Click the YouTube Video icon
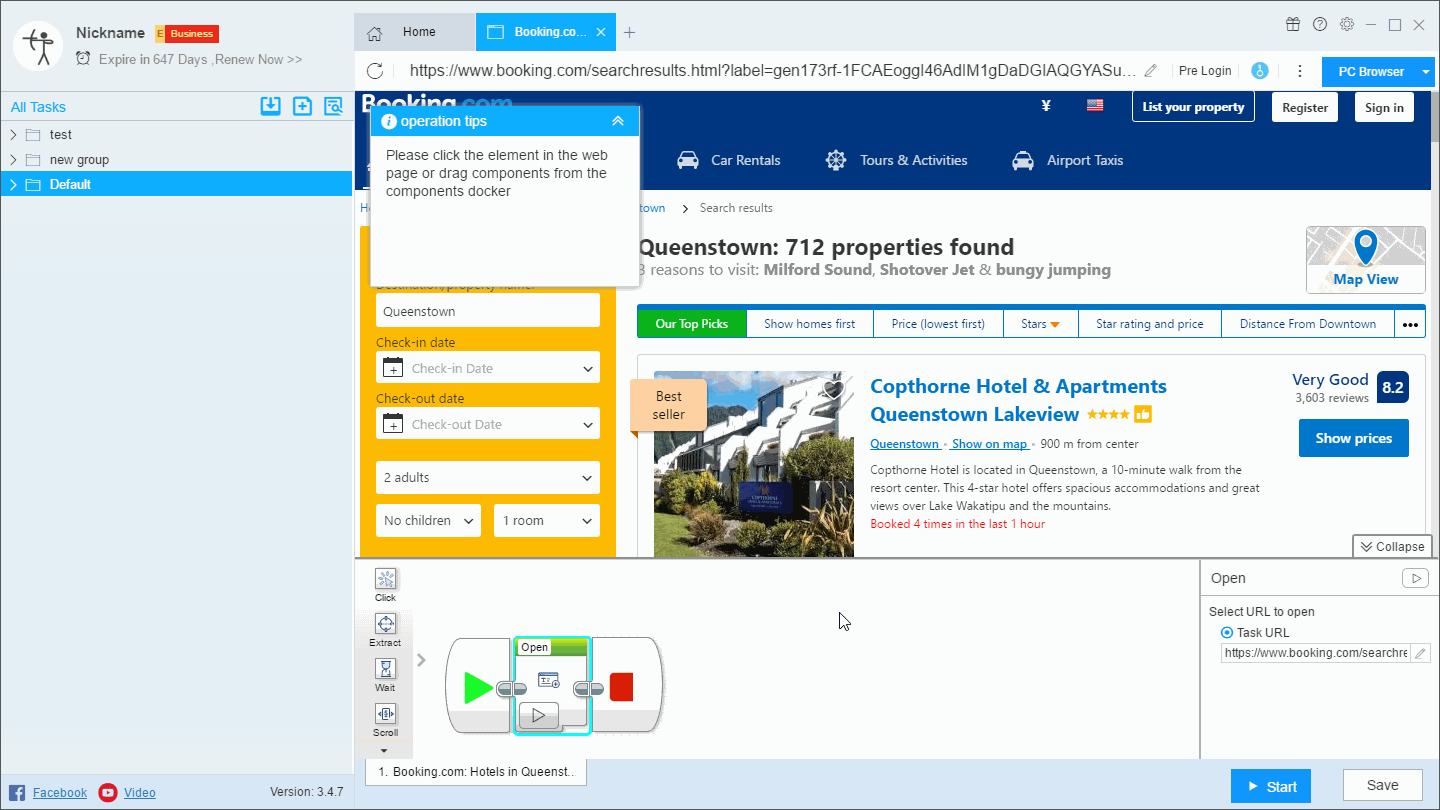The height and width of the screenshot is (810, 1440). point(108,792)
